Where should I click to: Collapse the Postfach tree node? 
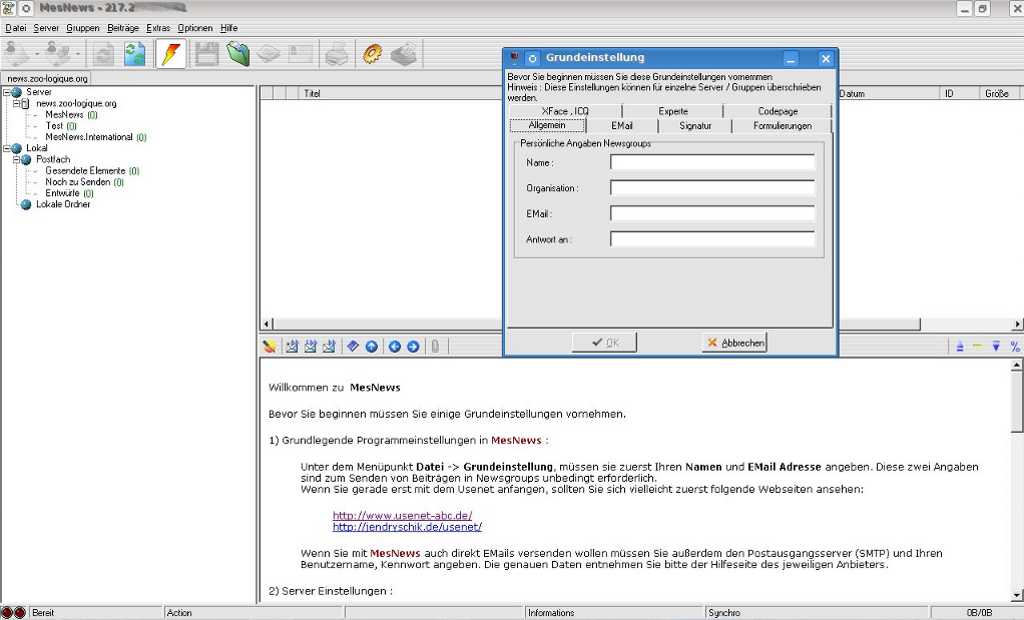(x=16, y=160)
